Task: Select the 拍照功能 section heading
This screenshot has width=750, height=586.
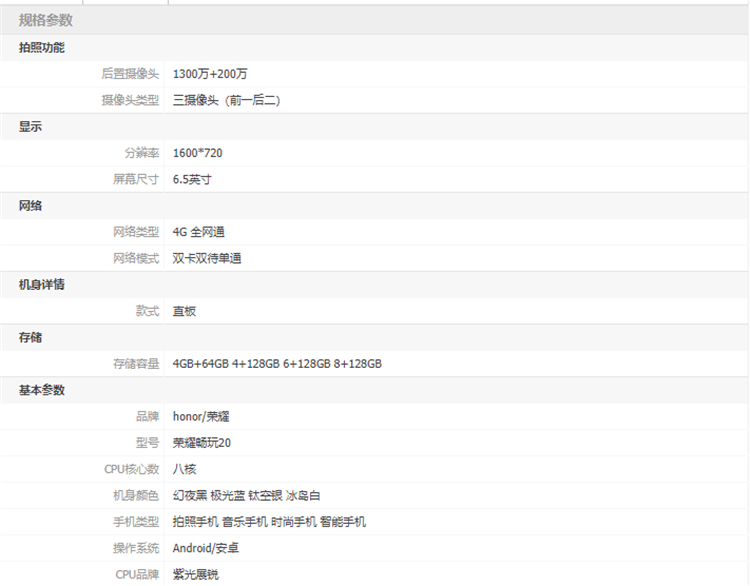Action: 42,47
